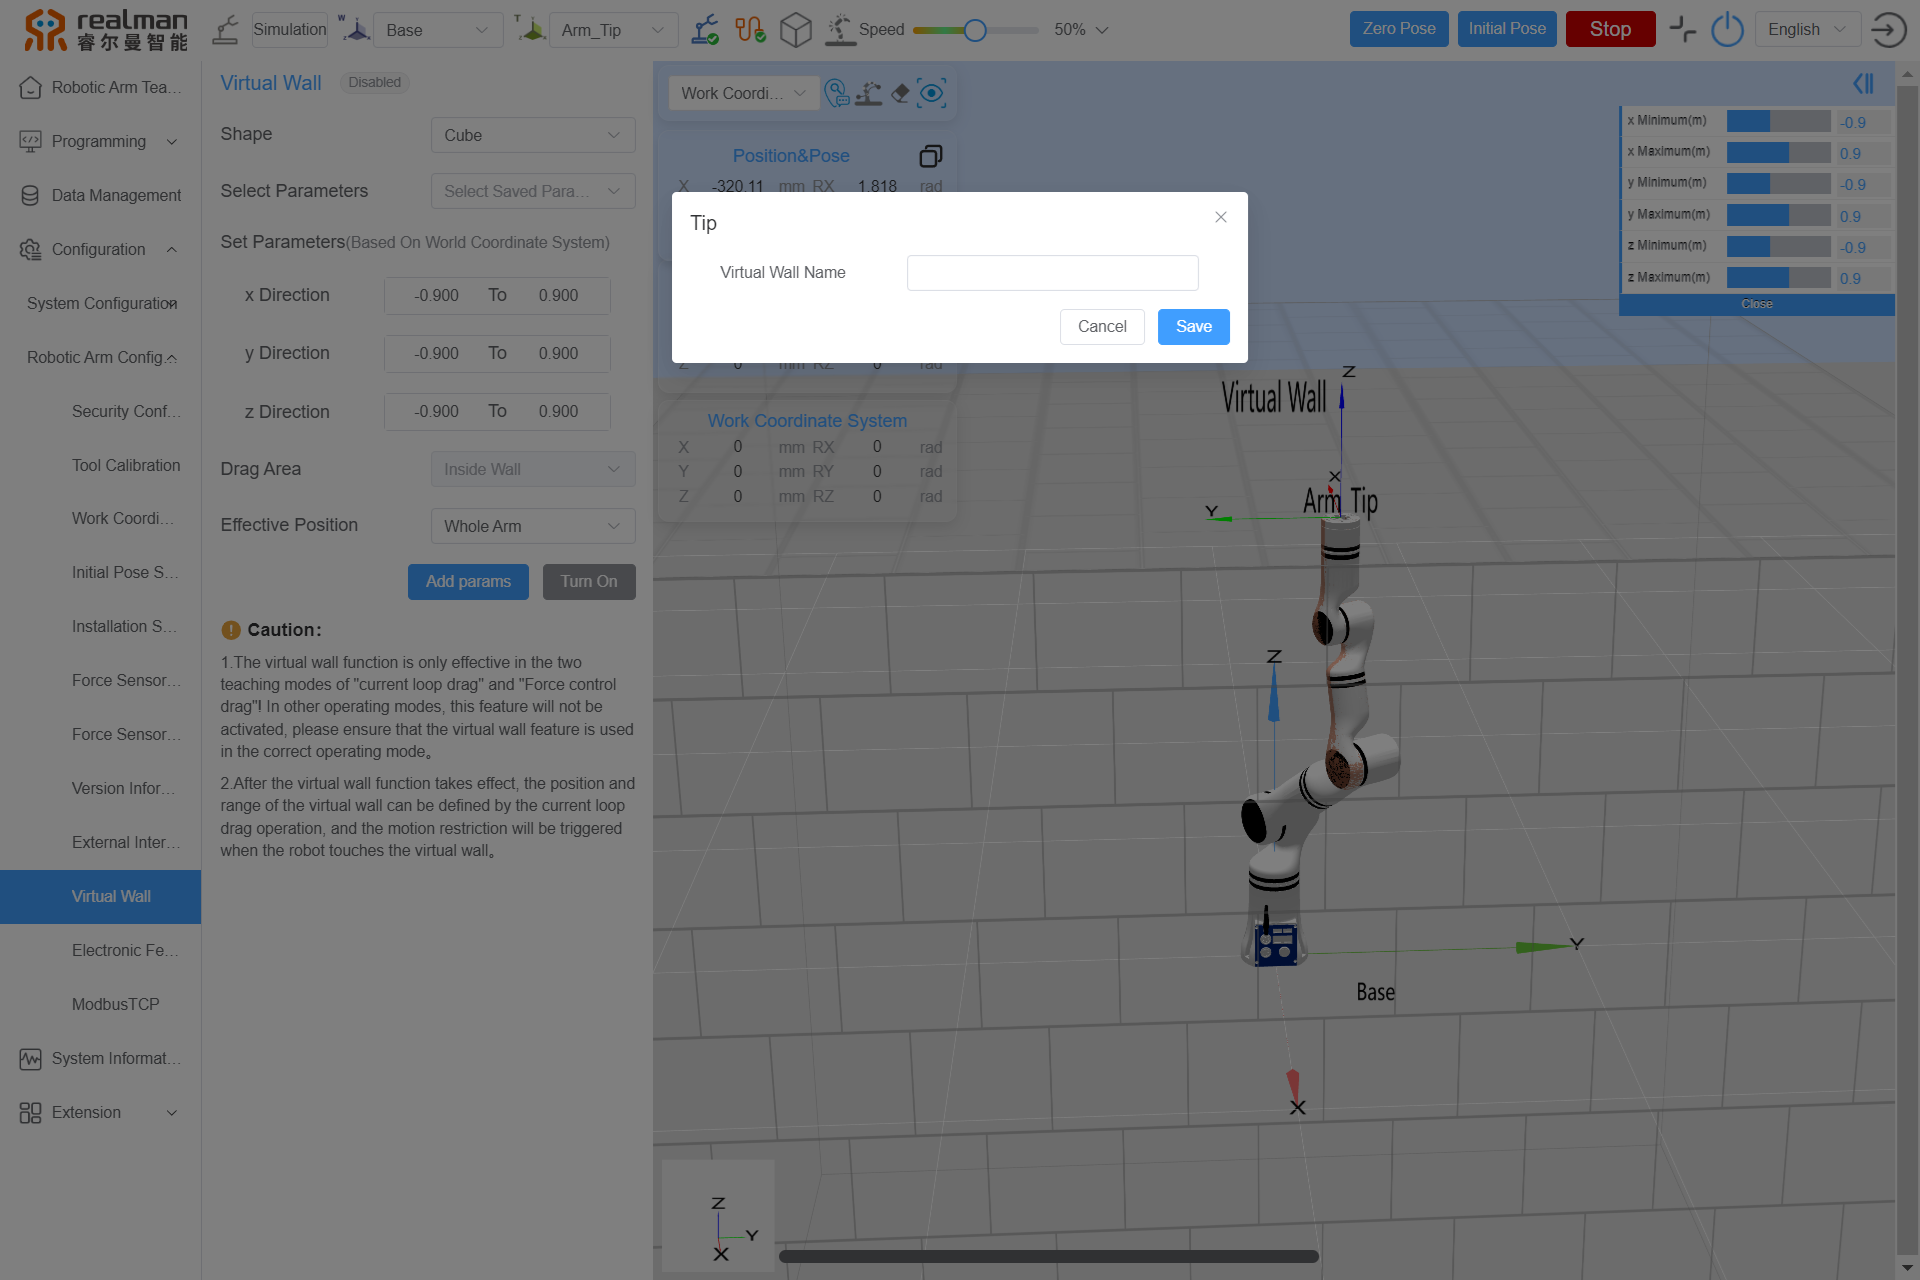Screen dimensions: 1920x1280
Task: Click the eraser icon in viewport toolbar
Action: pyautogui.click(x=900, y=93)
